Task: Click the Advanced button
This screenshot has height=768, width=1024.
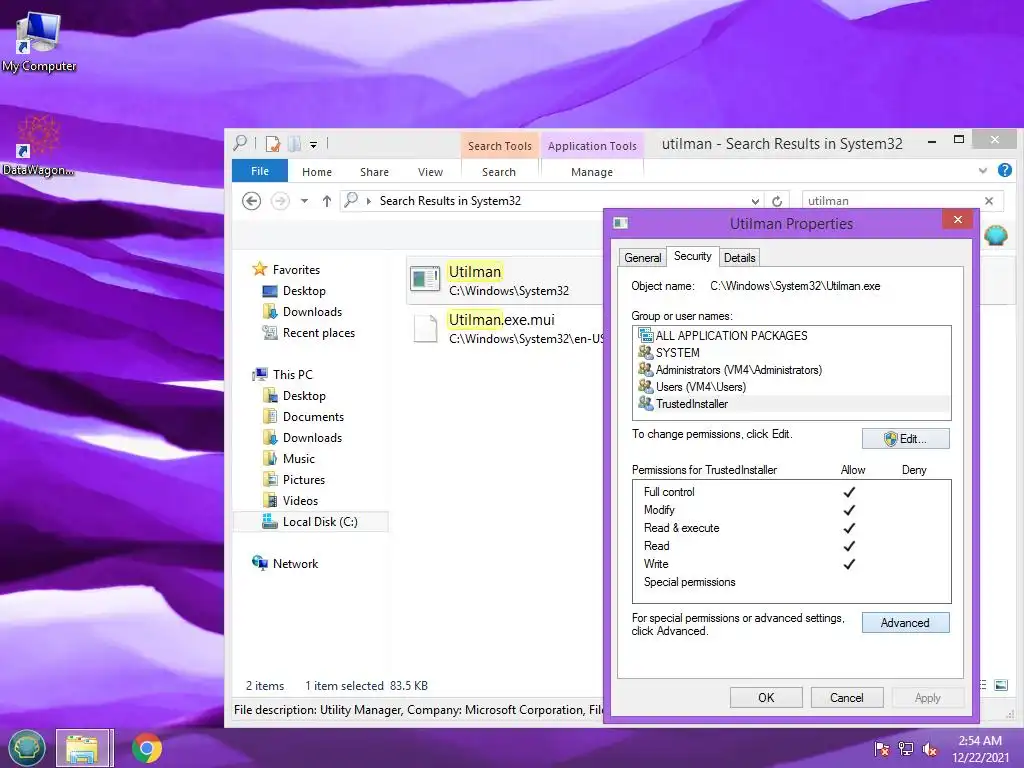Action: (x=905, y=623)
